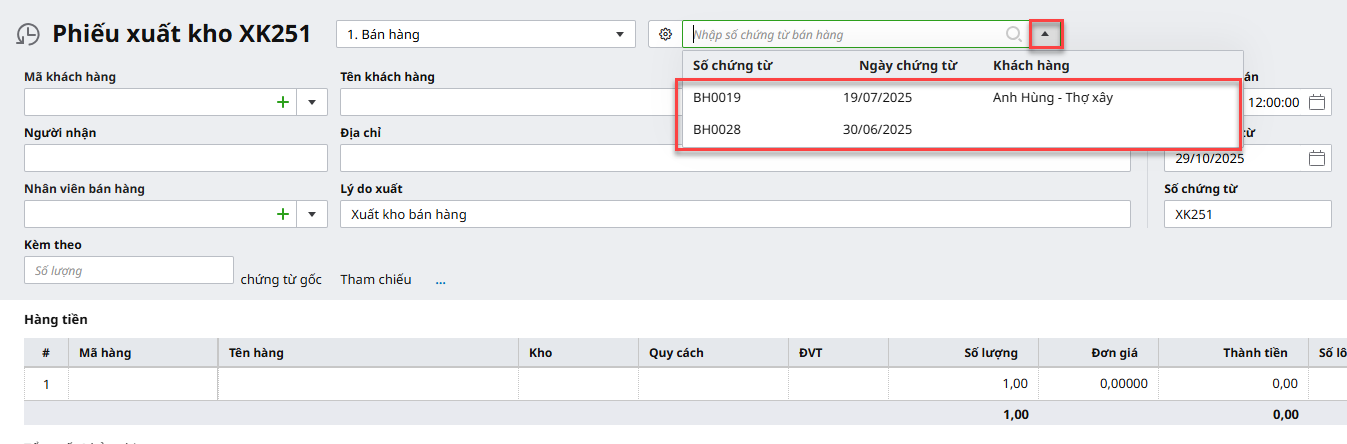Click the history clock icon beside the title
This screenshot has width=1347, height=444.
27,35
